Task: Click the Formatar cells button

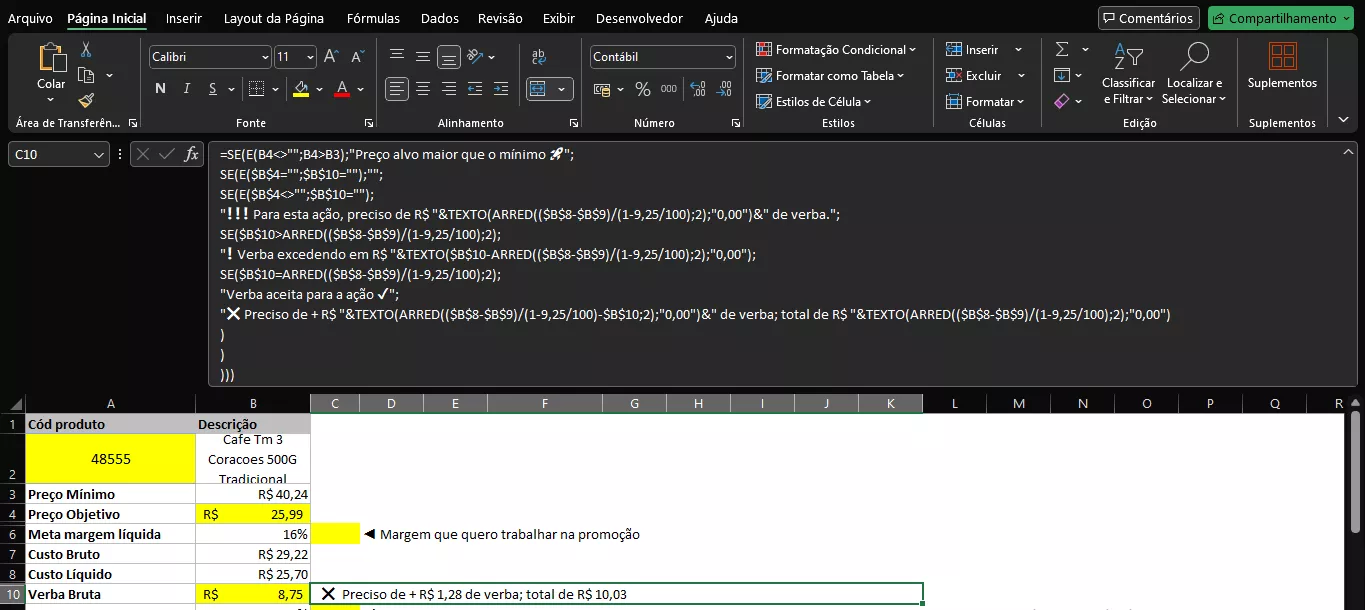Action: pos(985,101)
